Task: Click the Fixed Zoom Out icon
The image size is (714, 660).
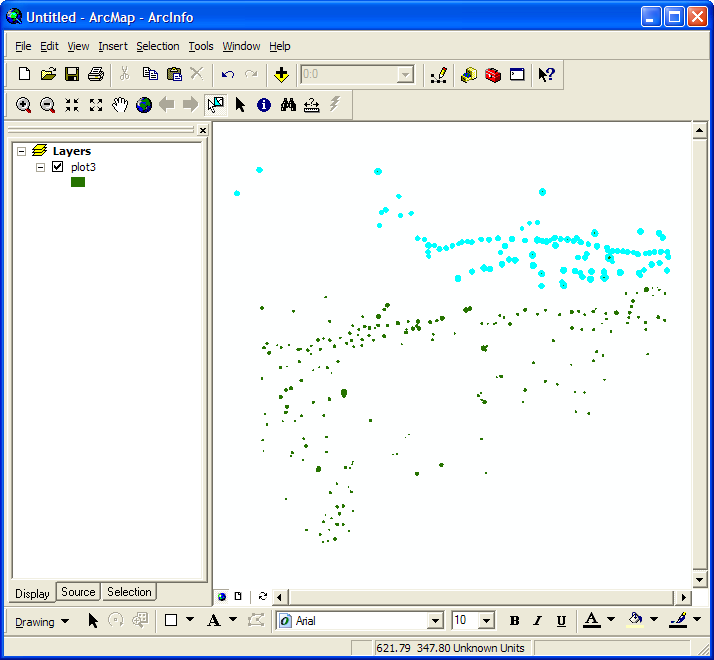Action: point(96,105)
